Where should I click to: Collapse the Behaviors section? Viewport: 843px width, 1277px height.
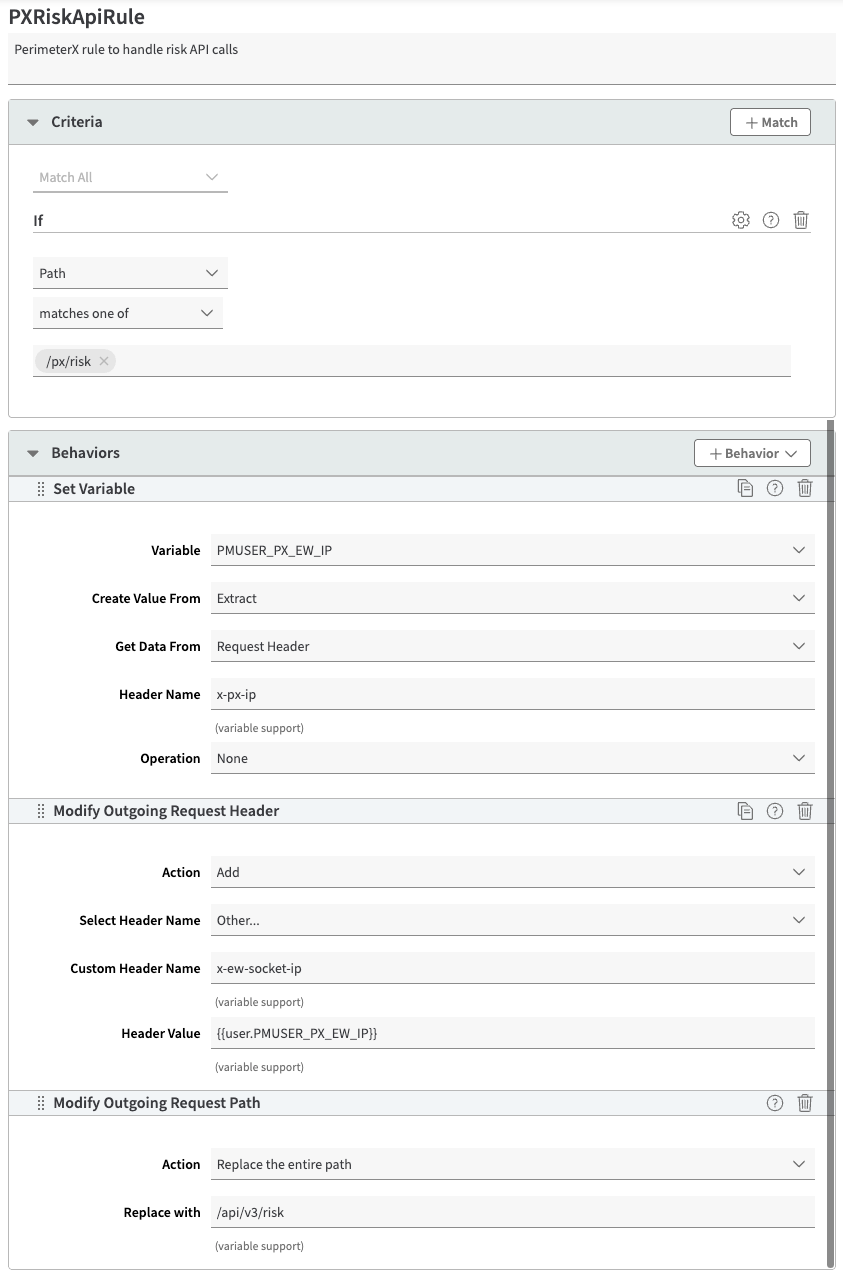(x=33, y=453)
